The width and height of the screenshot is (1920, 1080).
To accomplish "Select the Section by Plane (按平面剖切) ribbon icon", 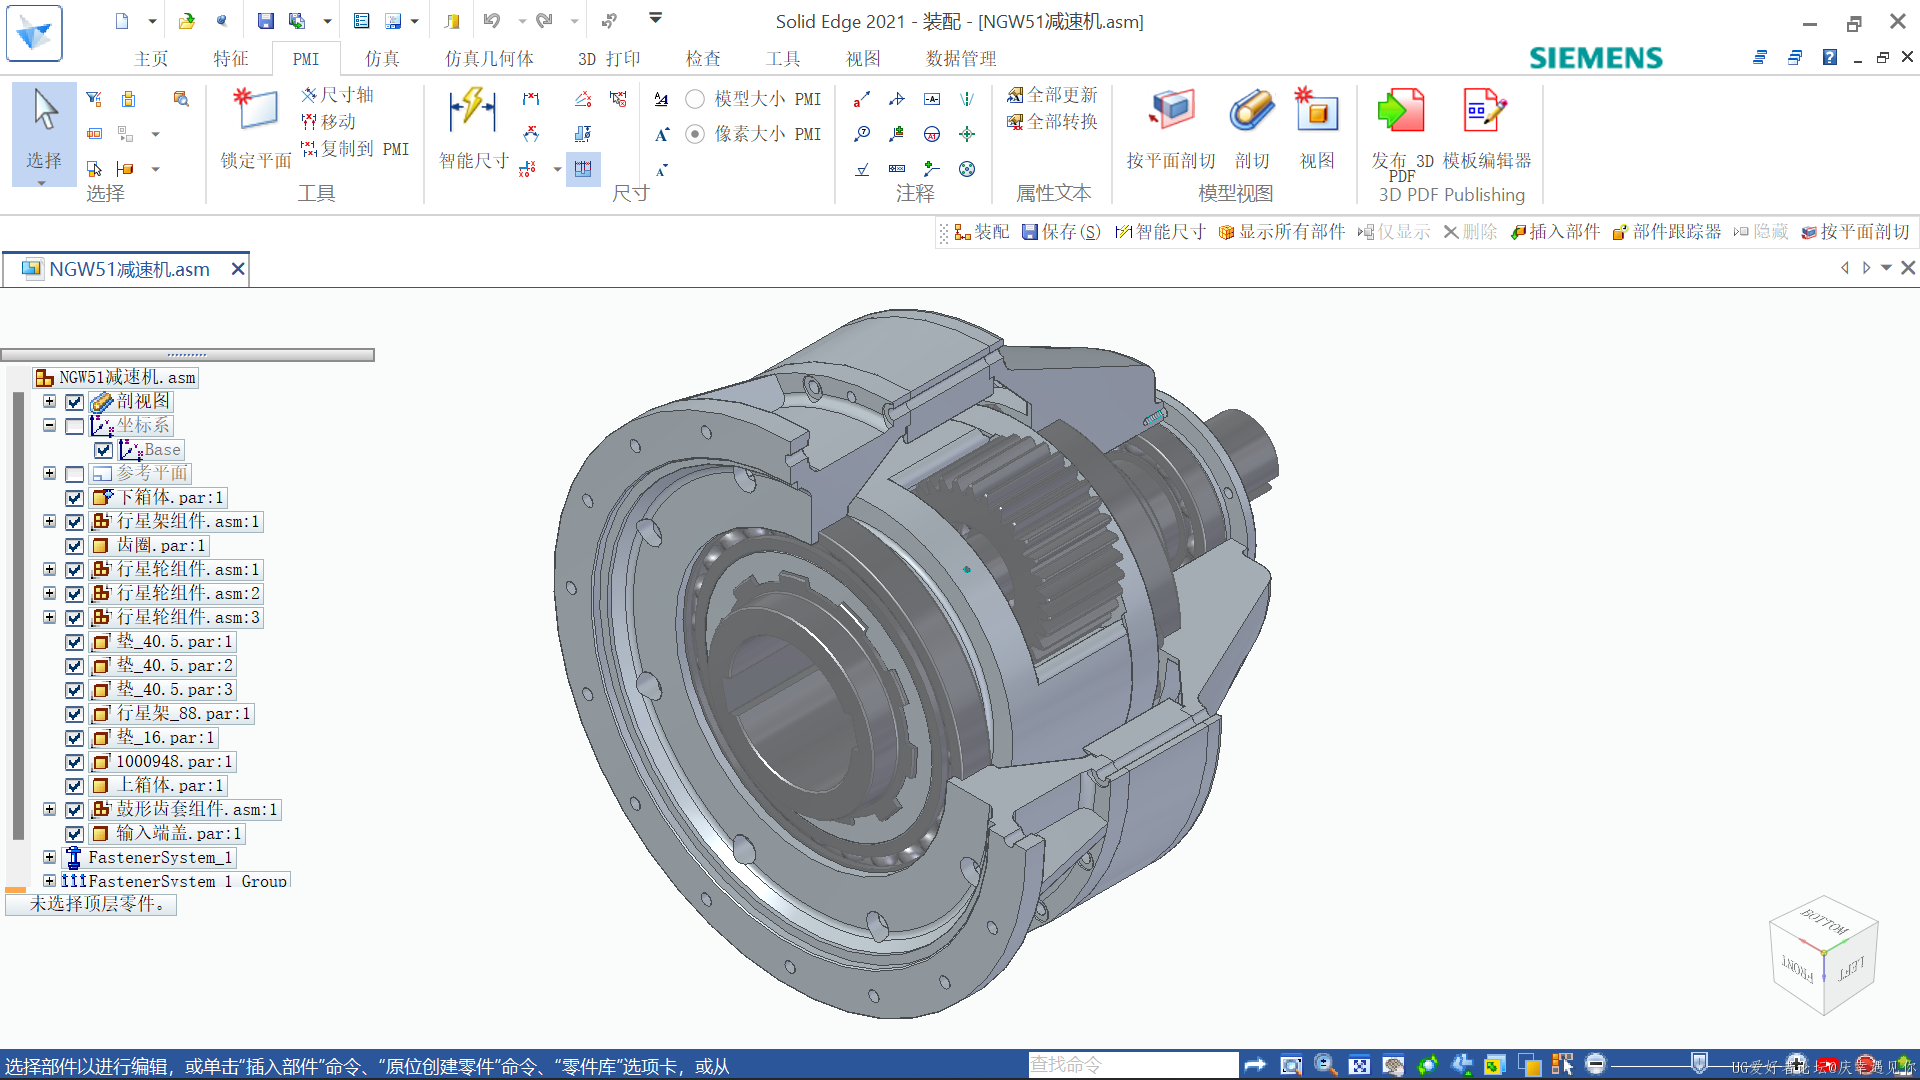I will 1171,130.
